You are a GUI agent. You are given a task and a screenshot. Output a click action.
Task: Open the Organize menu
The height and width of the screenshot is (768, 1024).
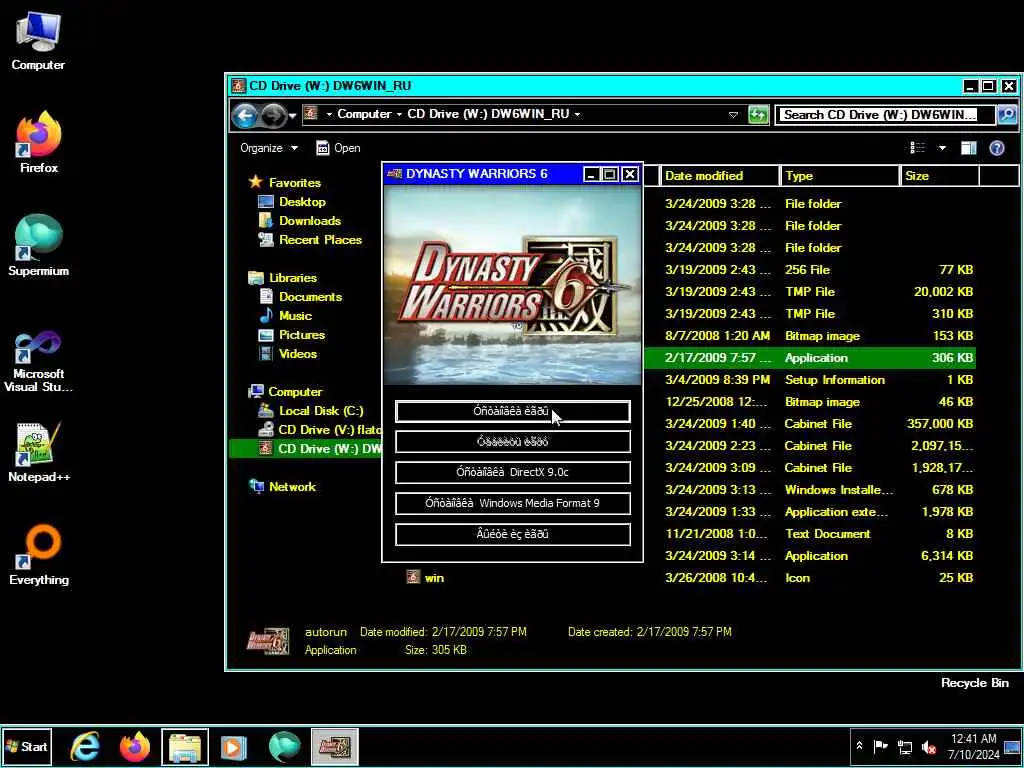[x=268, y=148]
